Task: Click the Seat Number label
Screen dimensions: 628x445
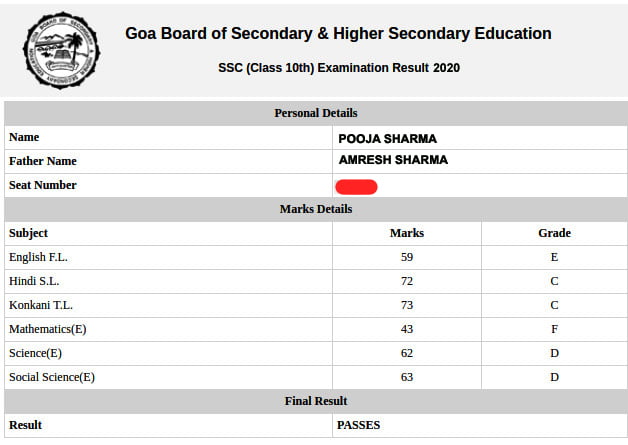Action: (x=43, y=185)
